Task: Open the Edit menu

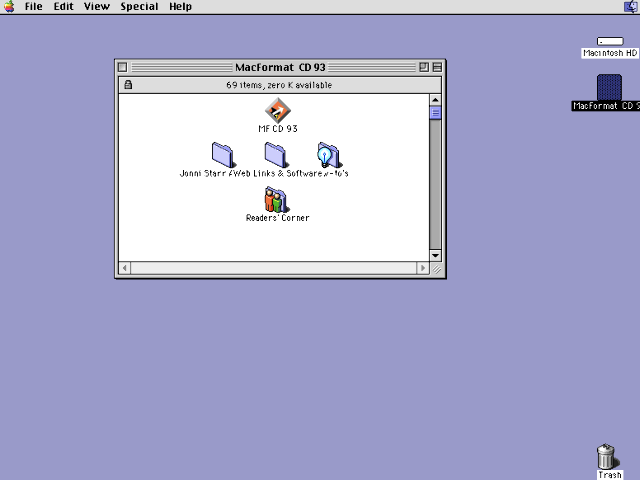Action: [64, 7]
